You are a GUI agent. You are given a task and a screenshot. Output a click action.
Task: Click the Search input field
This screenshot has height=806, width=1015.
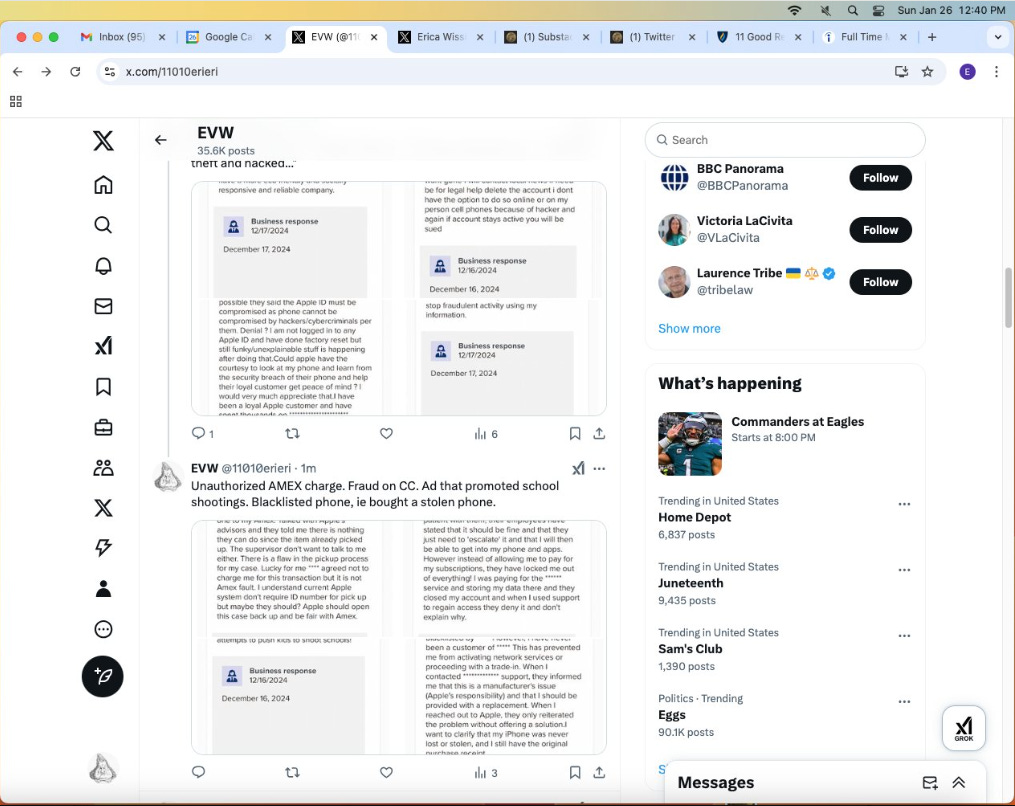785,140
